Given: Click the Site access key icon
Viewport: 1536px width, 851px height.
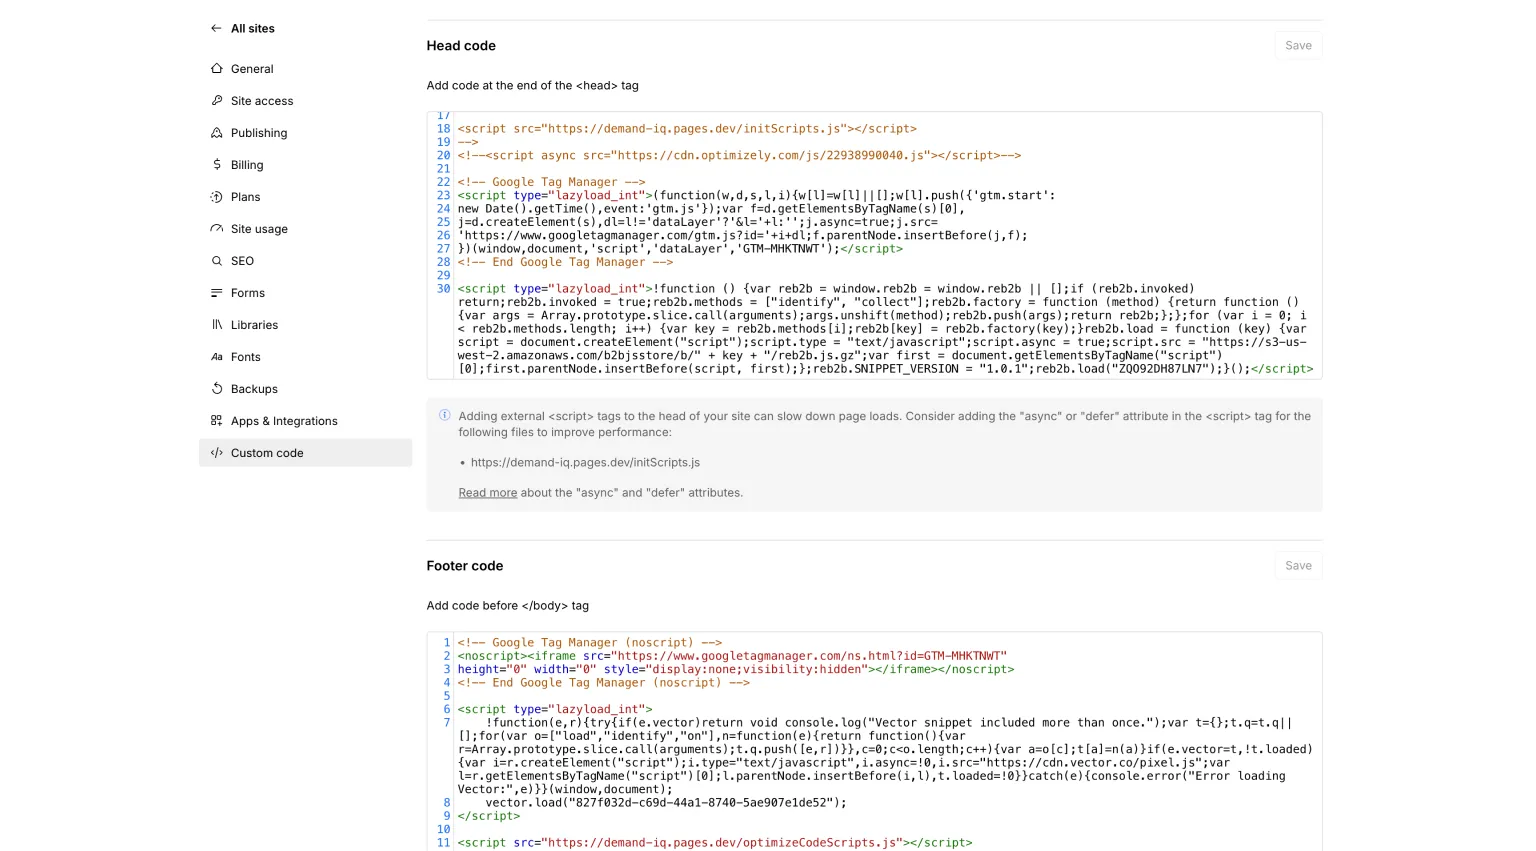Looking at the screenshot, I should coord(216,101).
